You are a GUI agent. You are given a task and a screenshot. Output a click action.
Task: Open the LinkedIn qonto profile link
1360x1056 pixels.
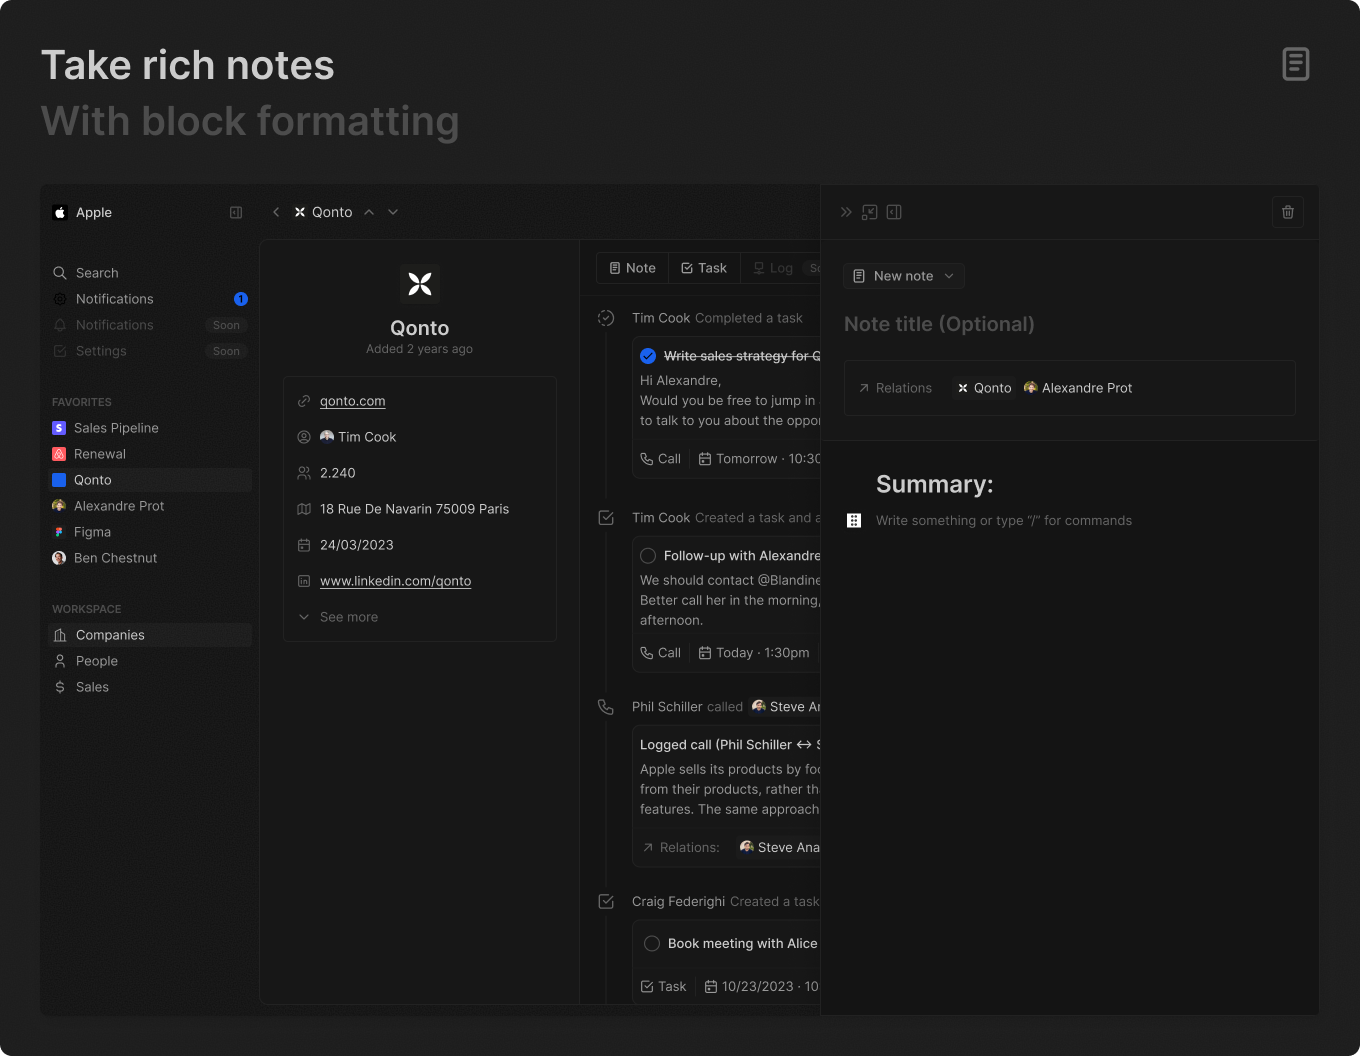pos(395,581)
